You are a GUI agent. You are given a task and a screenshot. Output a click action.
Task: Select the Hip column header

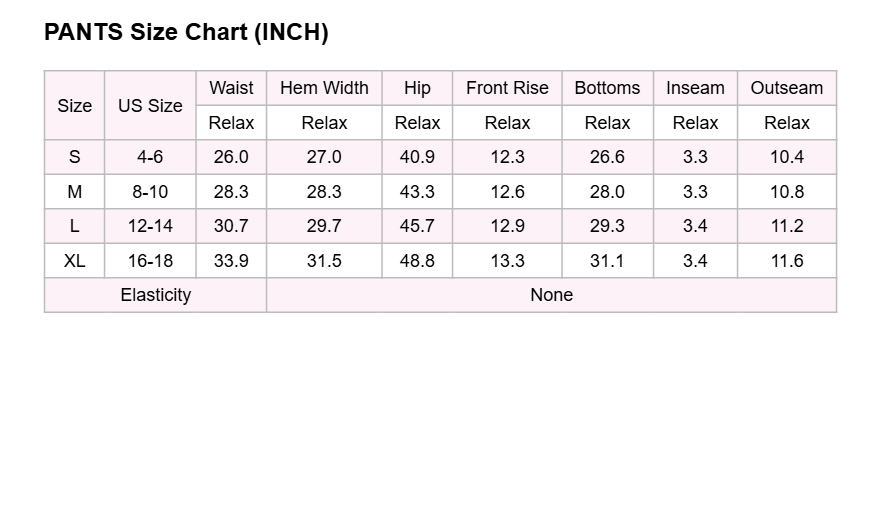click(417, 88)
